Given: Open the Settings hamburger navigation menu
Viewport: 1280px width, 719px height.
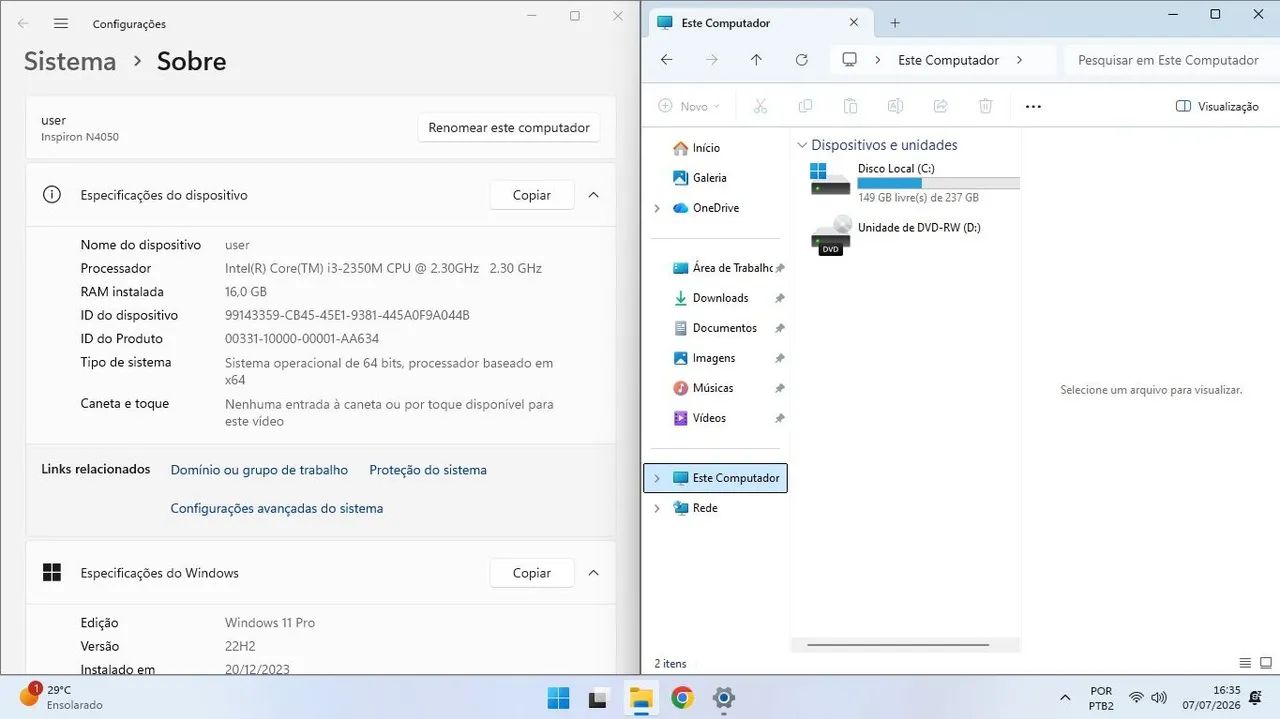Looking at the screenshot, I should pyautogui.click(x=61, y=23).
